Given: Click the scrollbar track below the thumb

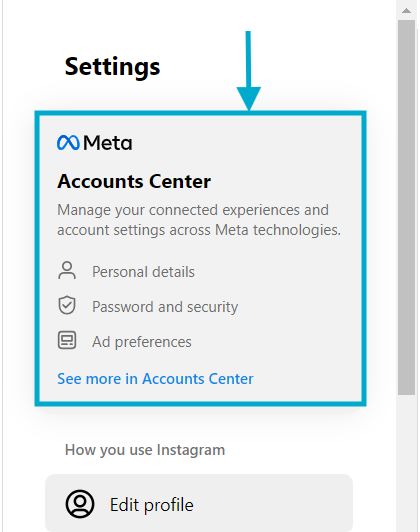Looking at the screenshot, I should pos(406,463).
